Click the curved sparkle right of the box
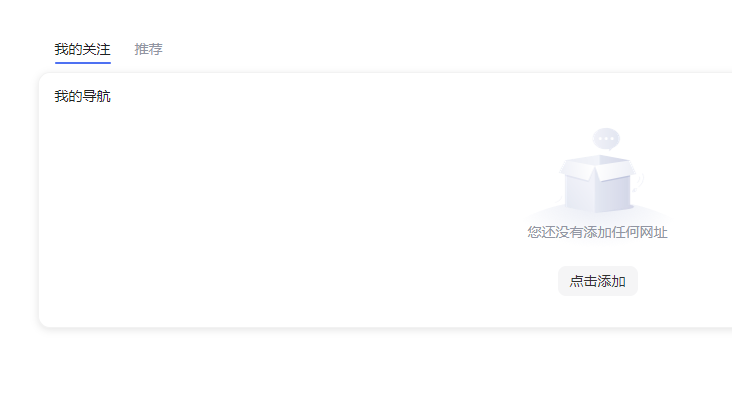The width and height of the screenshot is (732, 414). coord(640,180)
